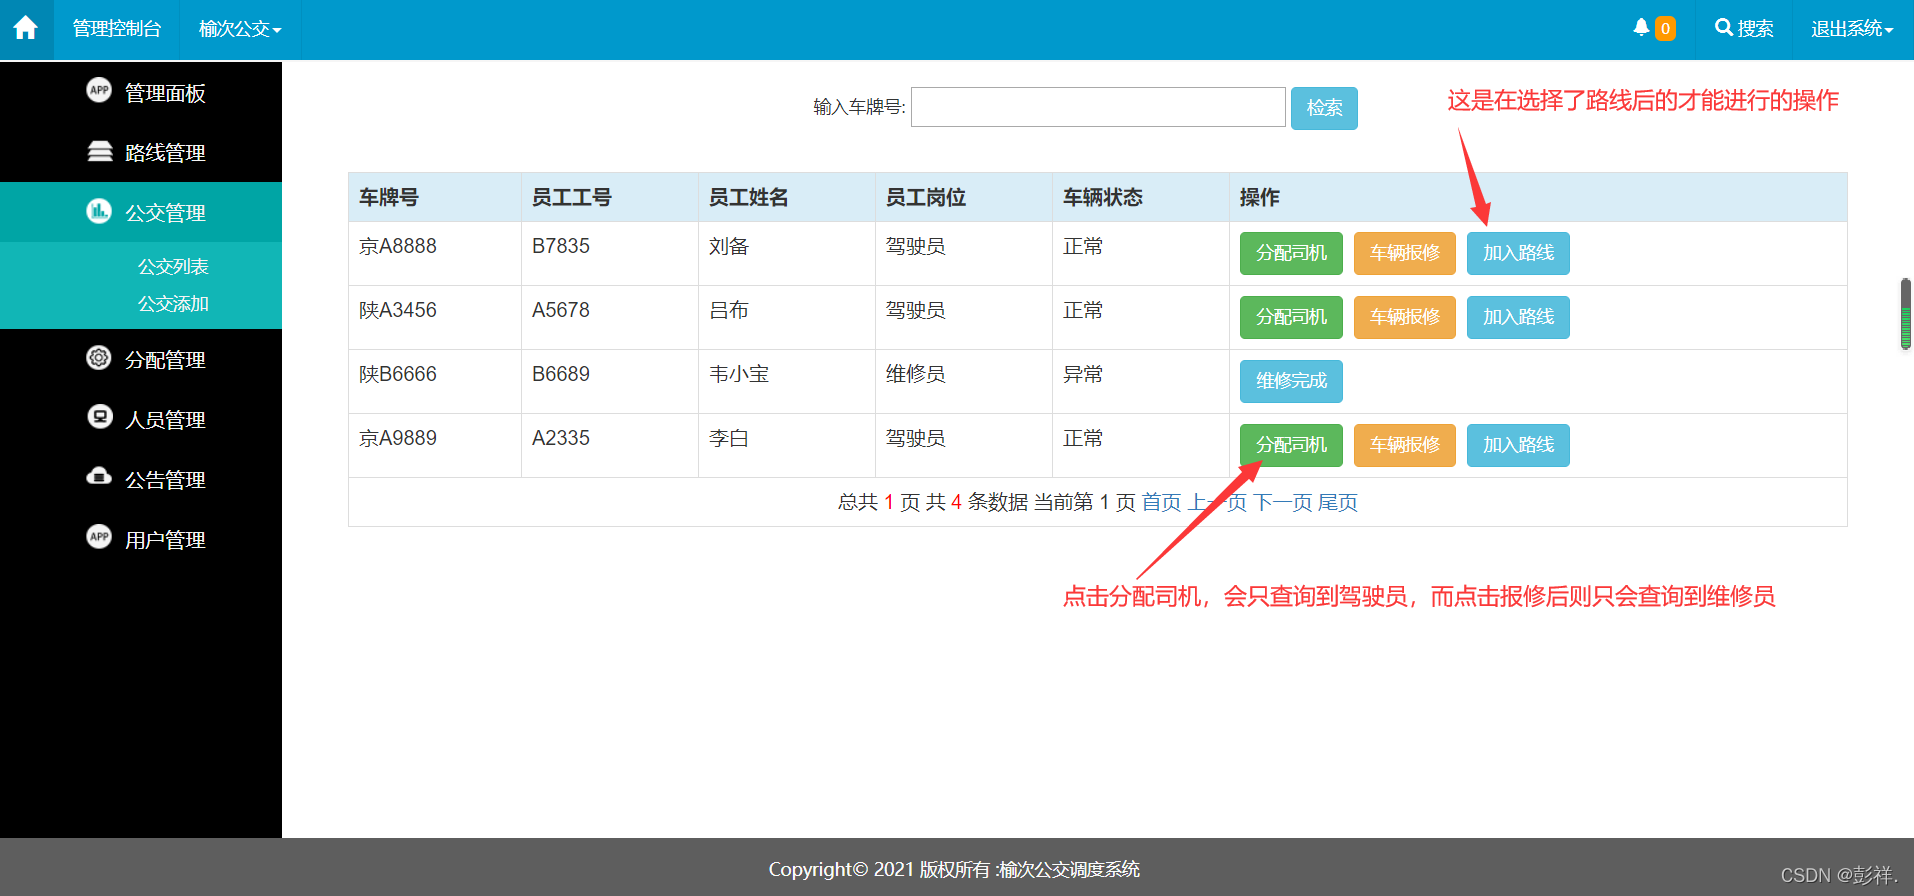
Task: Click the 检索 search button
Action: (1324, 108)
